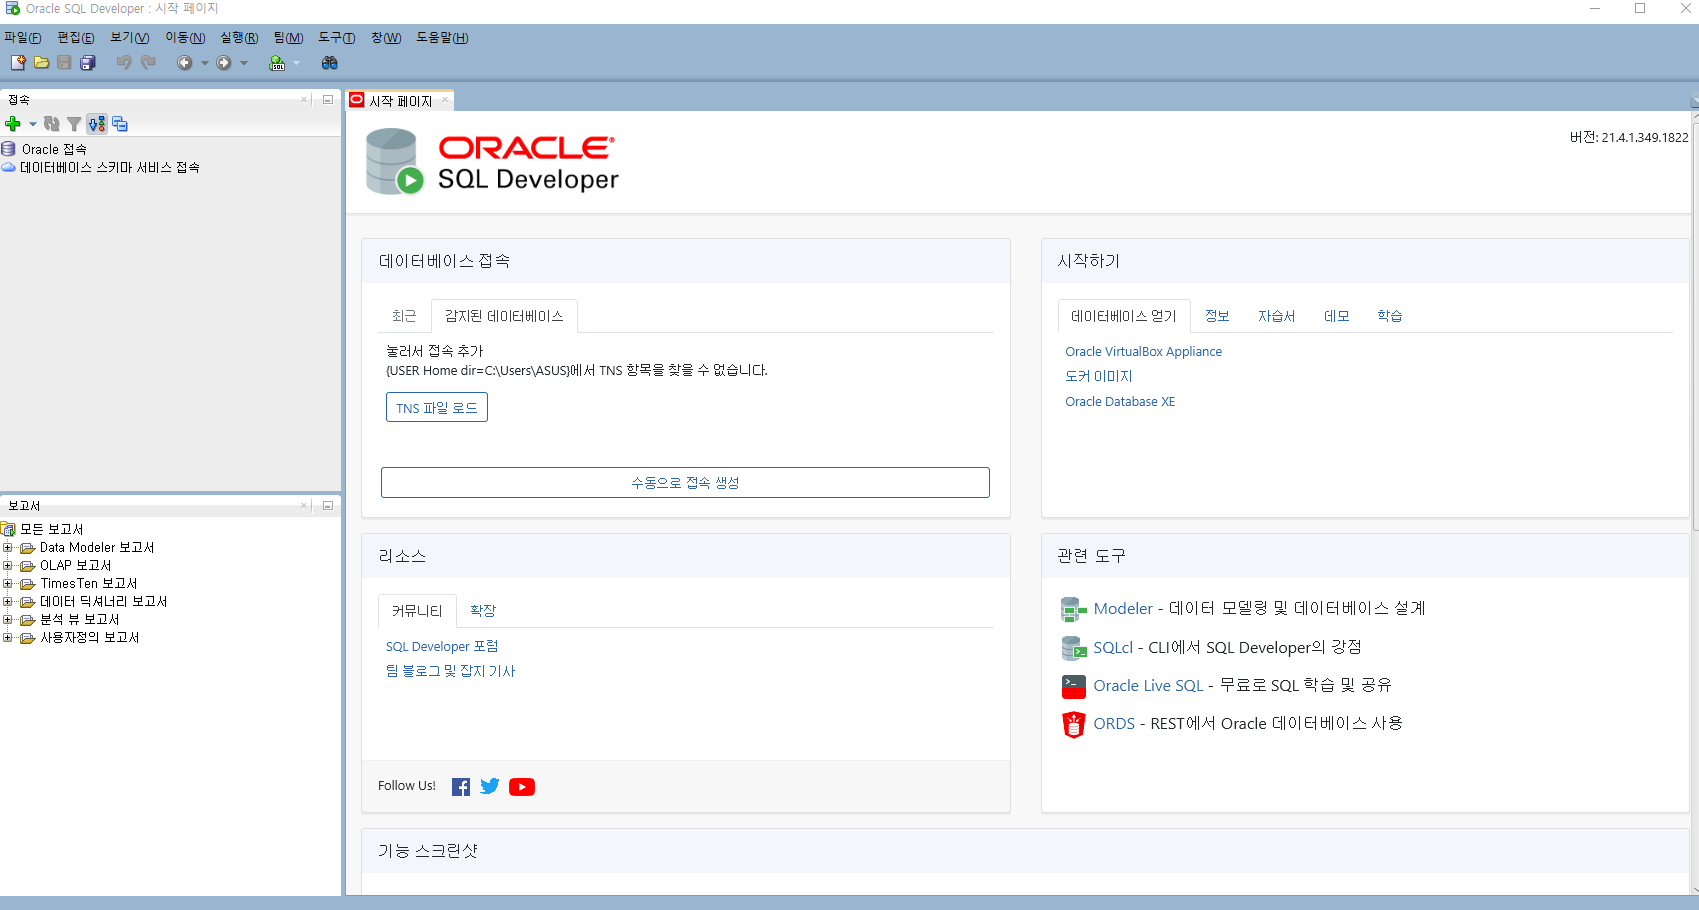Select the cloud 데이터베이스 스키마 서비스 접속 icon
This screenshot has height=910, width=1699.
pyautogui.click(x=9, y=167)
